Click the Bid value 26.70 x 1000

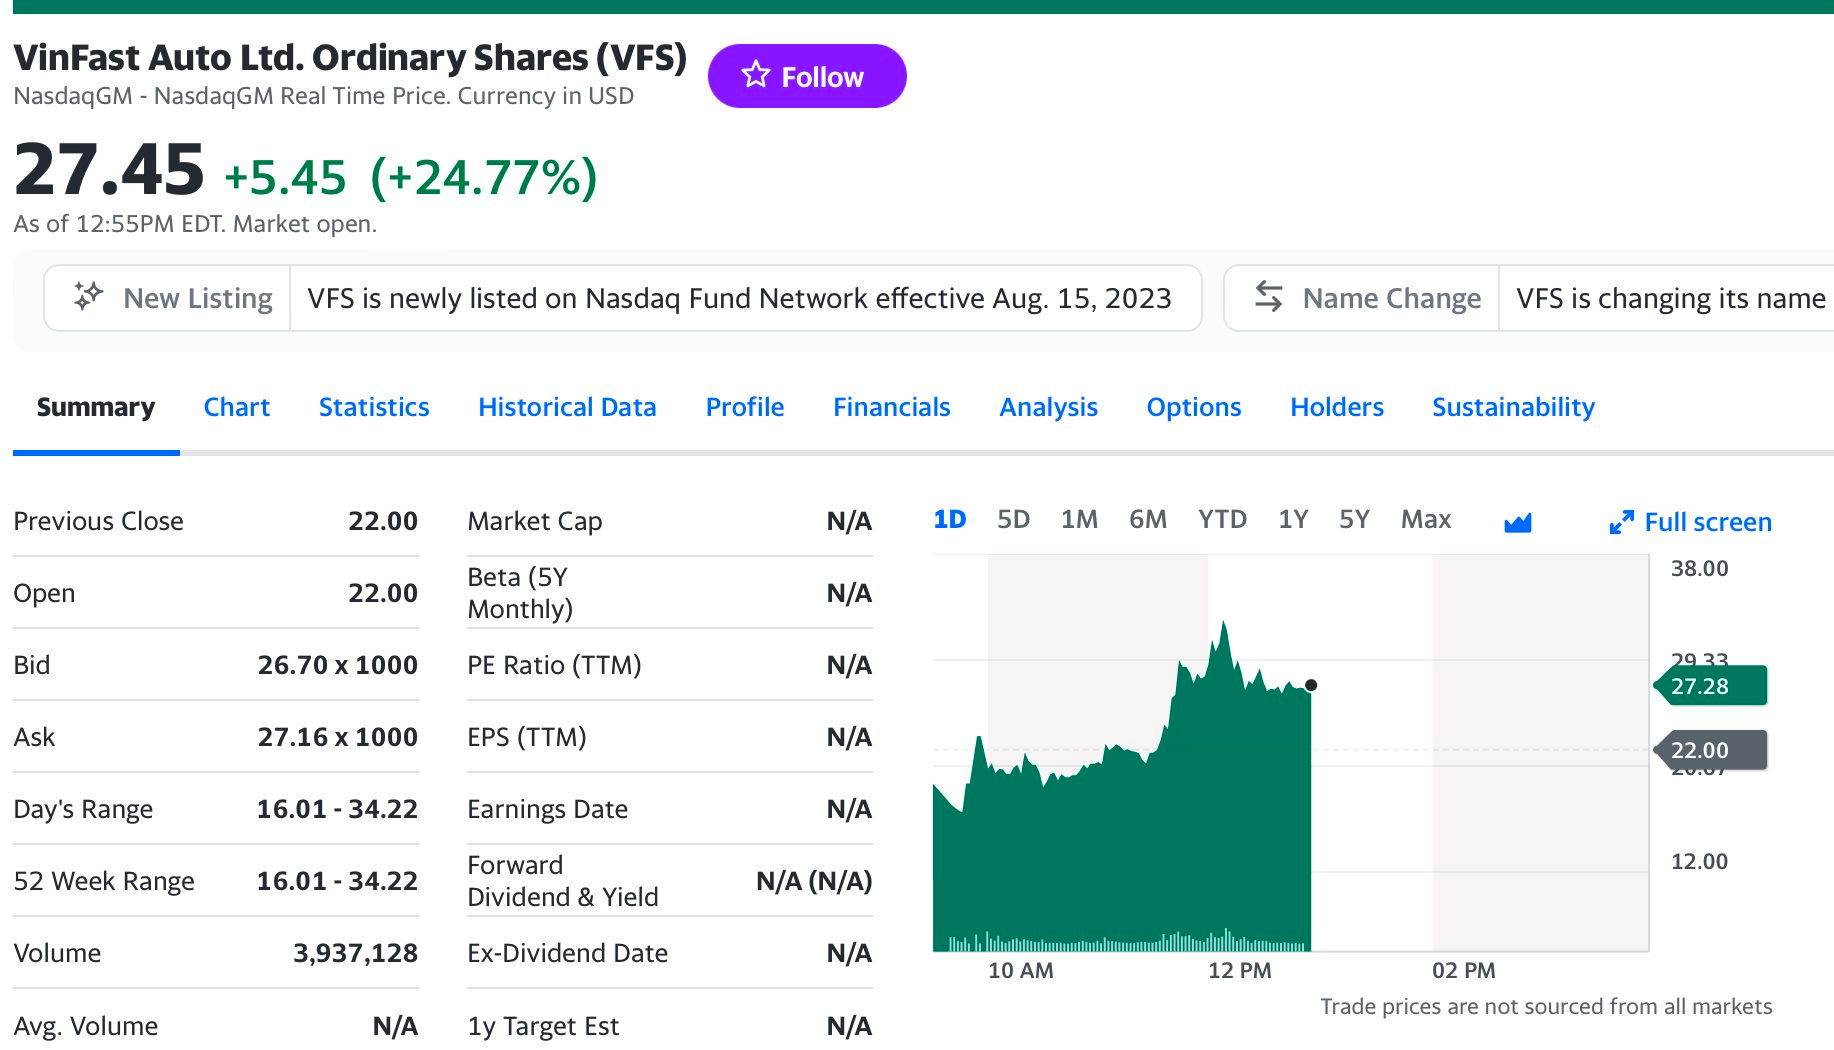pyautogui.click(x=338, y=665)
